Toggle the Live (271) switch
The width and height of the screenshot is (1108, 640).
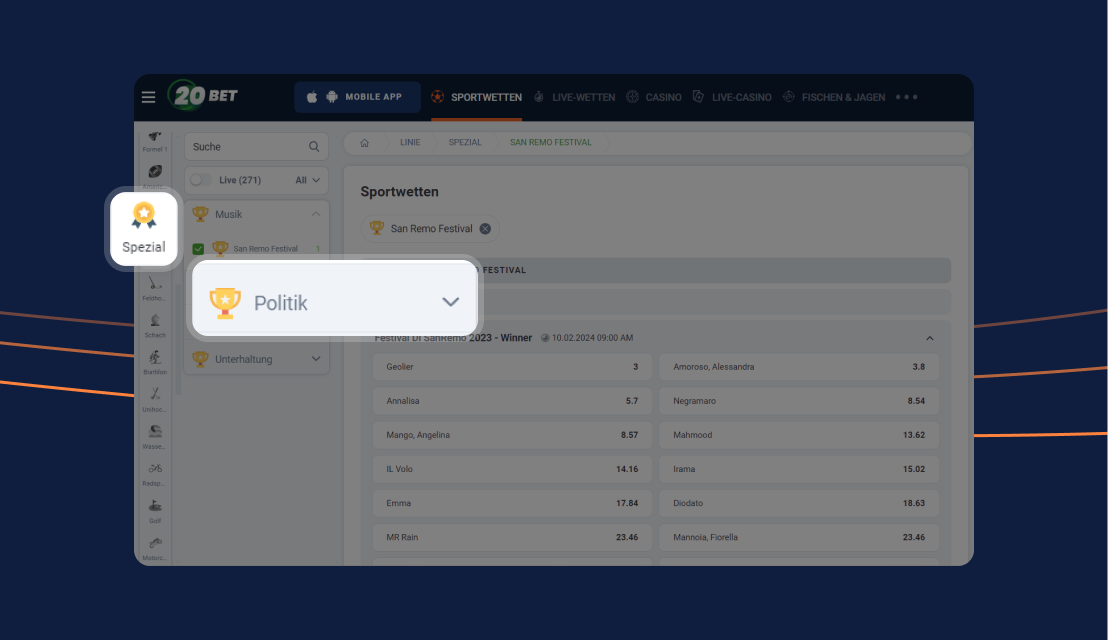(x=200, y=180)
